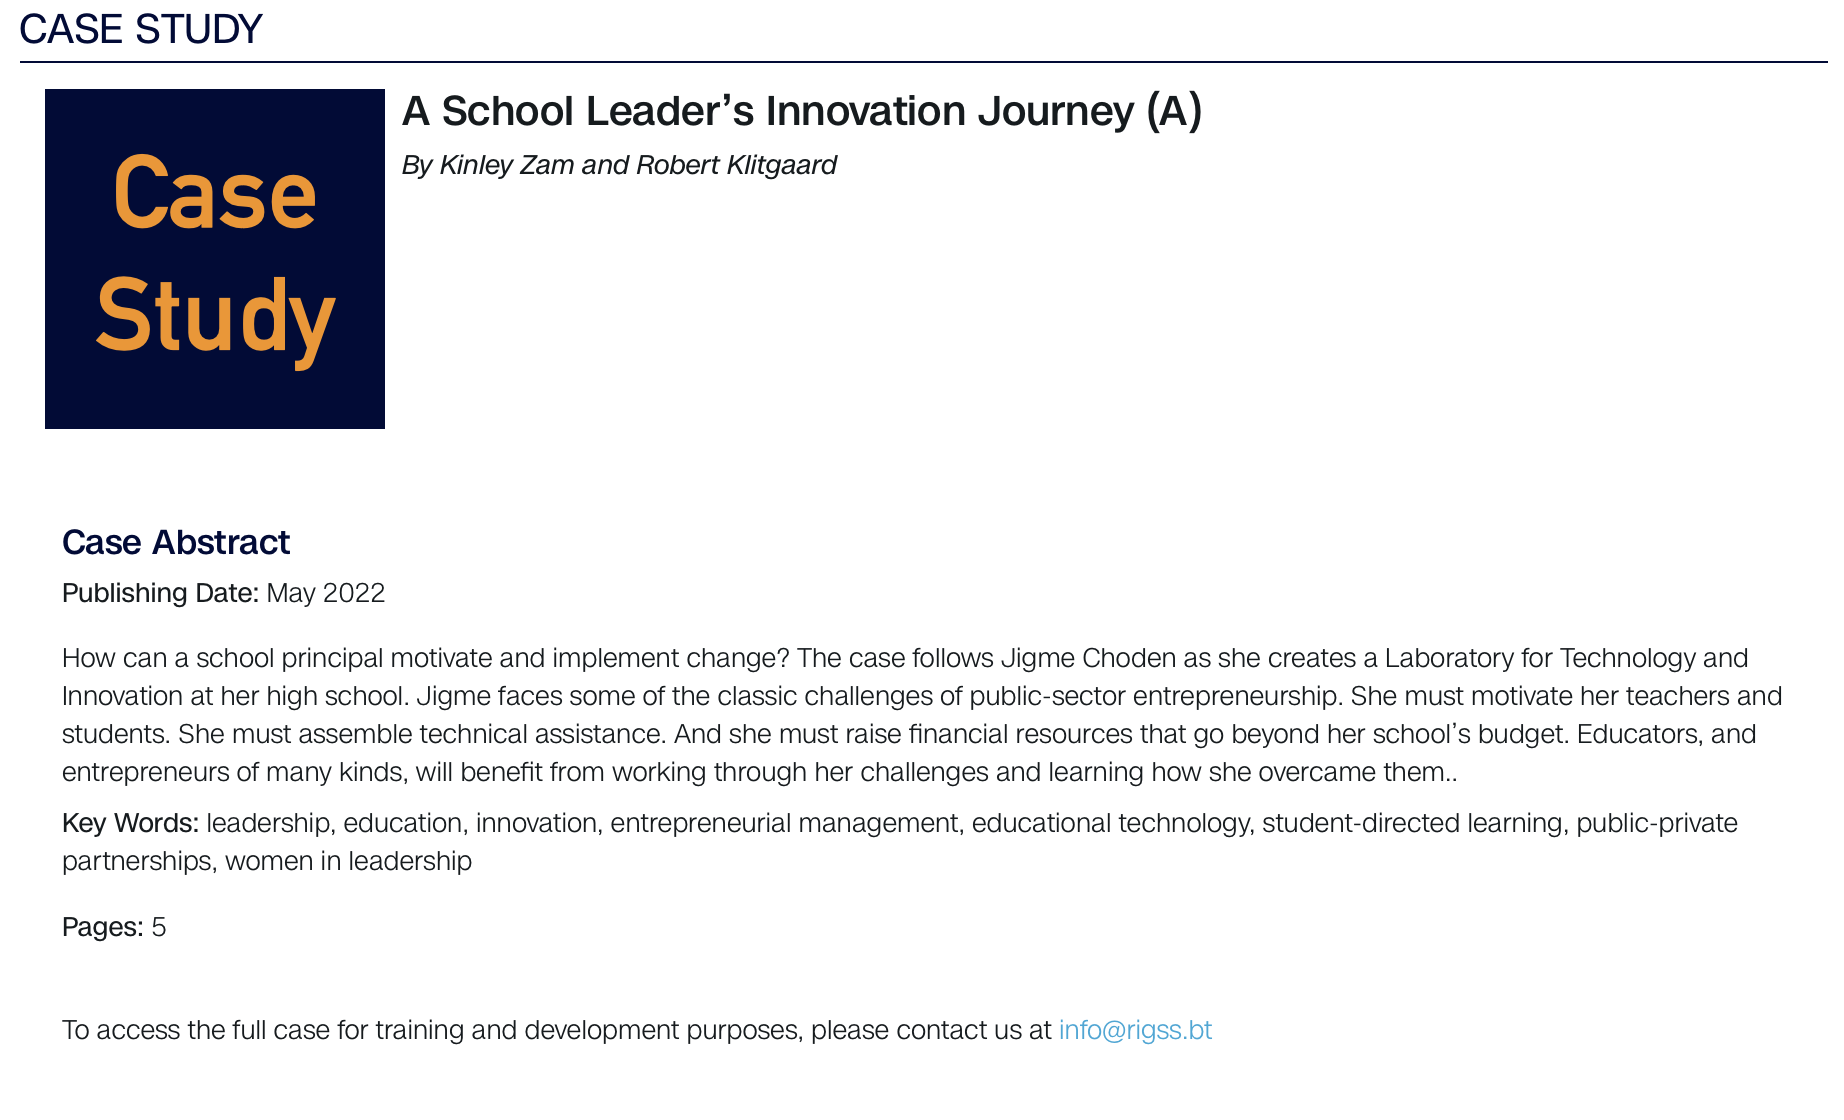Click the keyword student-directed learning
This screenshot has height=1120, width=1844.
coord(1412,823)
